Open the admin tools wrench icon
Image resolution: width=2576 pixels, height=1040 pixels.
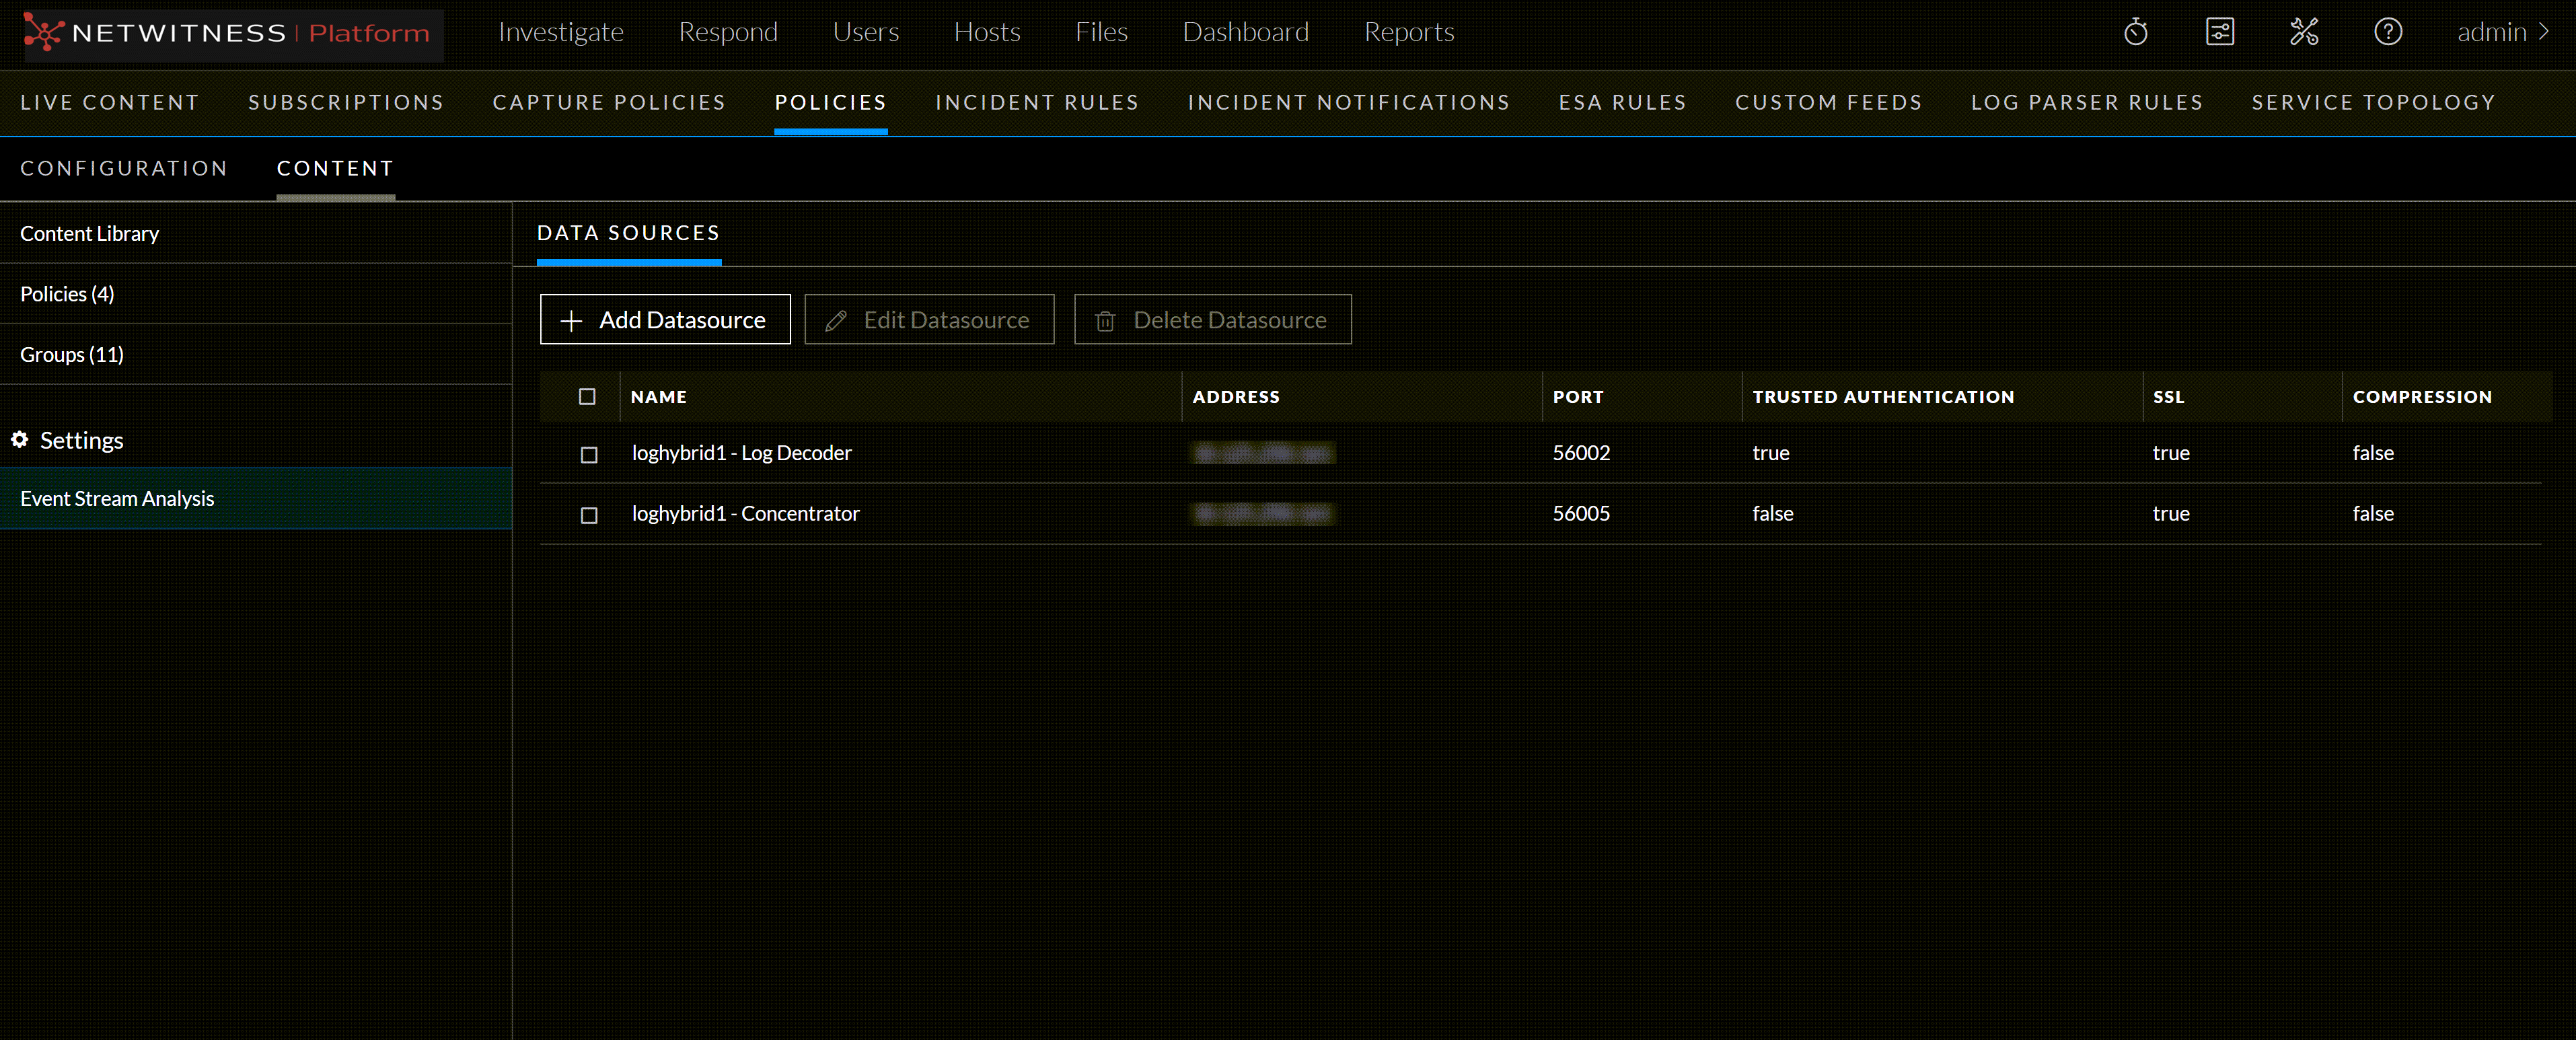pos(2304,32)
